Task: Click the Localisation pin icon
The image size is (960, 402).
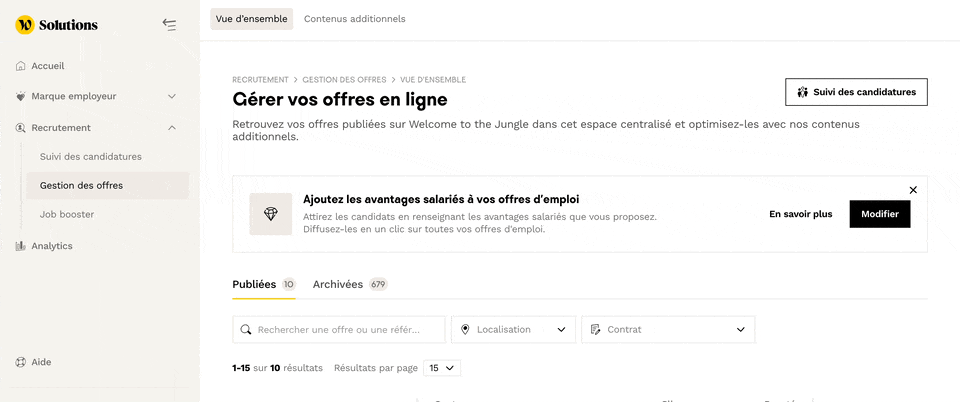Action: 465,330
